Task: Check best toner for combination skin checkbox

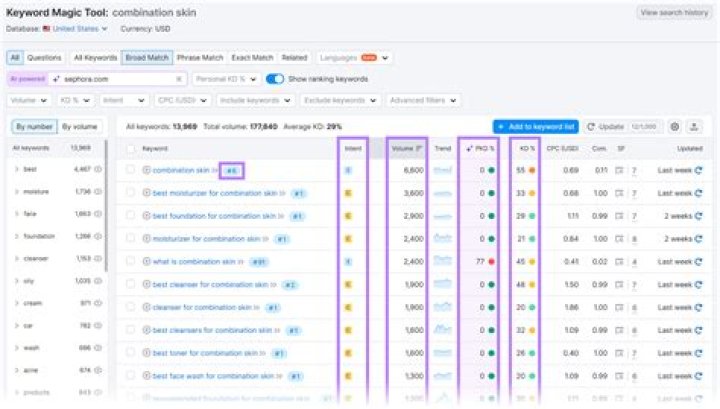Action: click(x=131, y=353)
